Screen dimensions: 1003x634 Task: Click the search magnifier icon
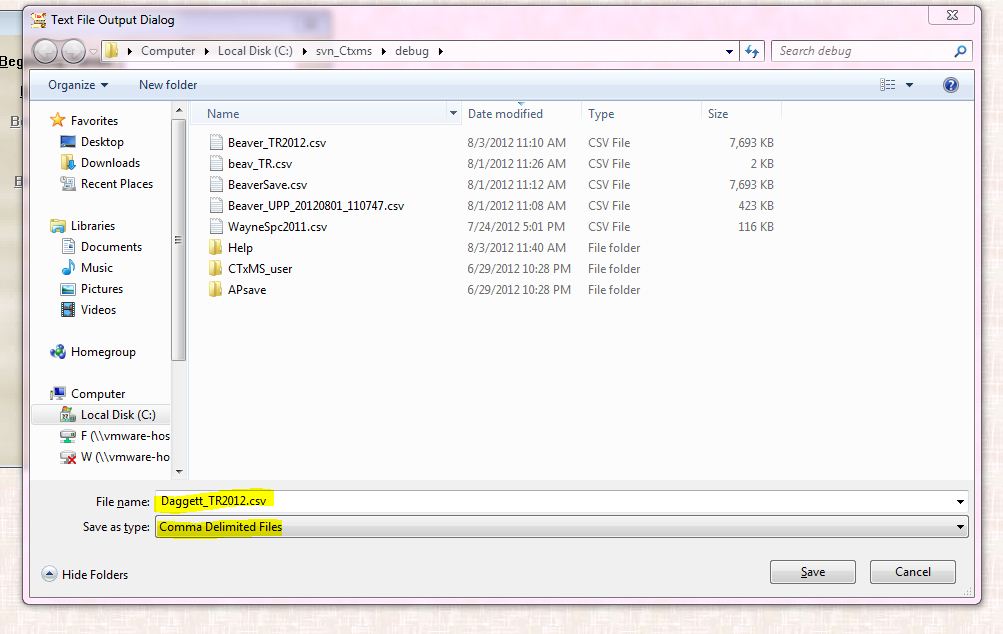[x=961, y=51]
